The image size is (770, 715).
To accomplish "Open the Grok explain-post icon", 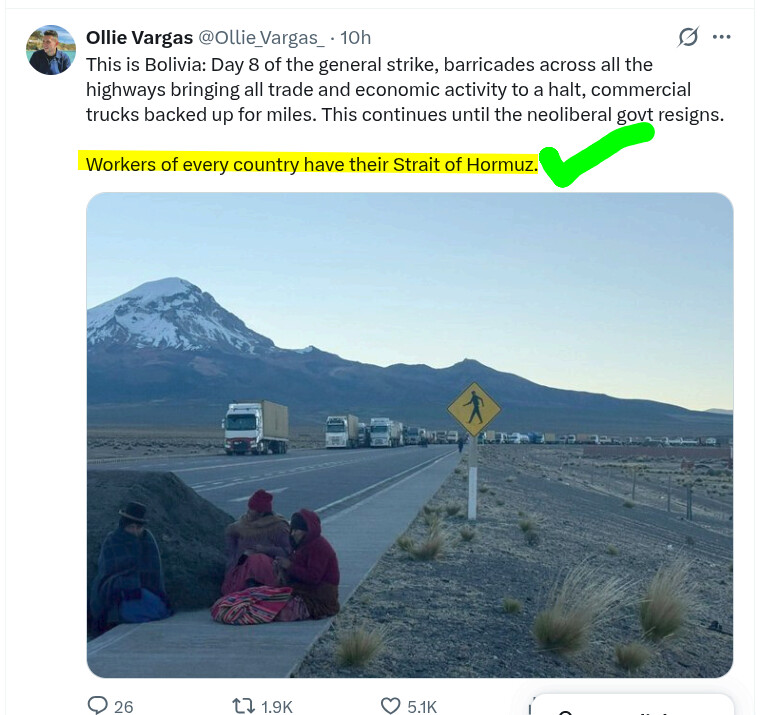I will 688,37.
